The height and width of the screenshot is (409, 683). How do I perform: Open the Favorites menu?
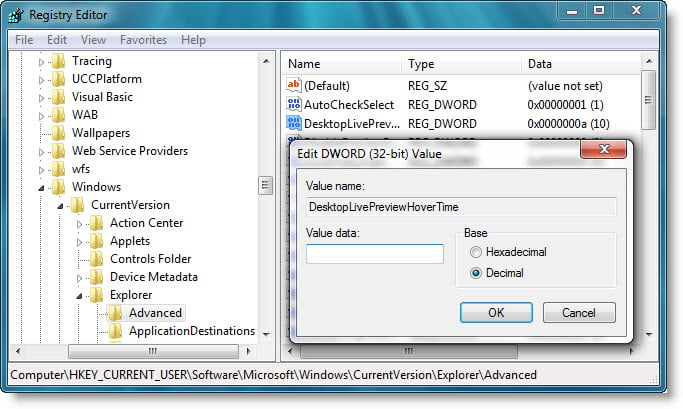[x=143, y=40]
